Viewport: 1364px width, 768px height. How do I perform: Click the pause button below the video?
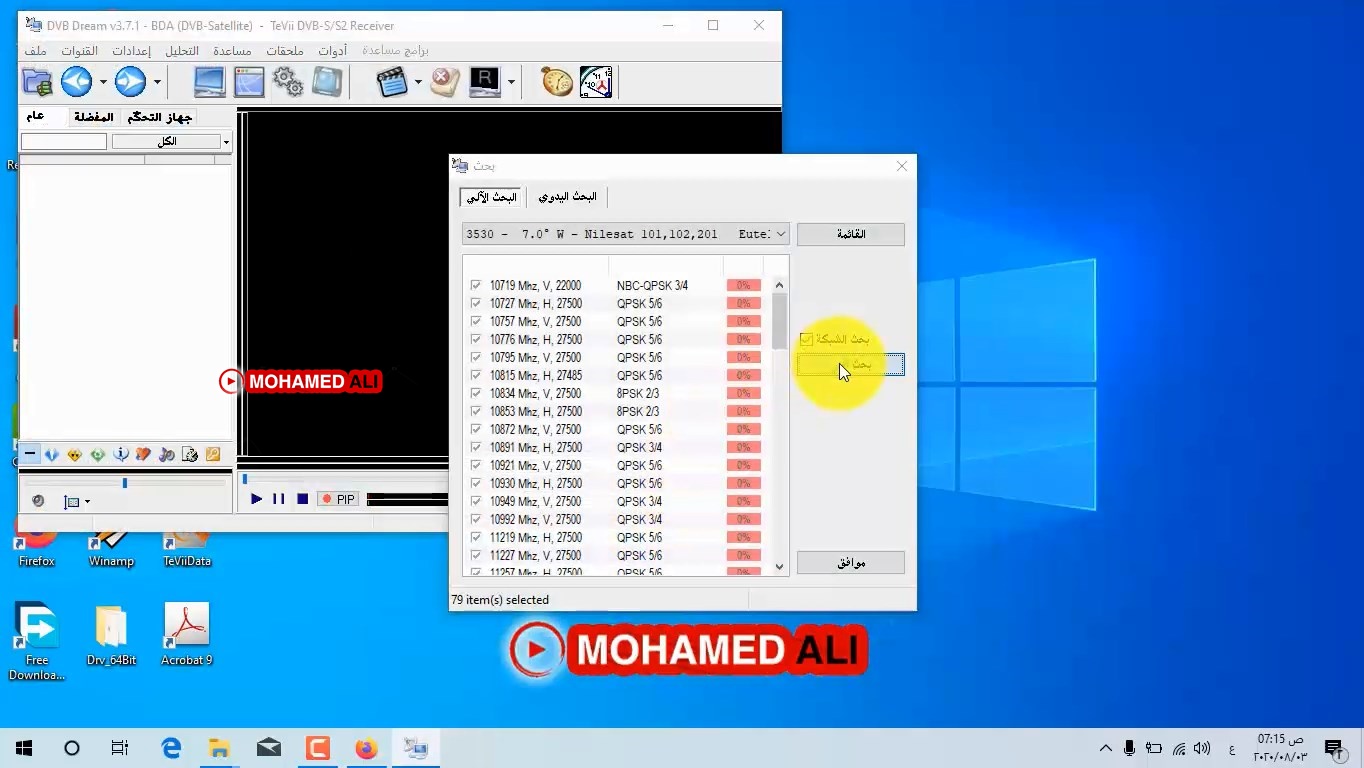click(x=279, y=499)
